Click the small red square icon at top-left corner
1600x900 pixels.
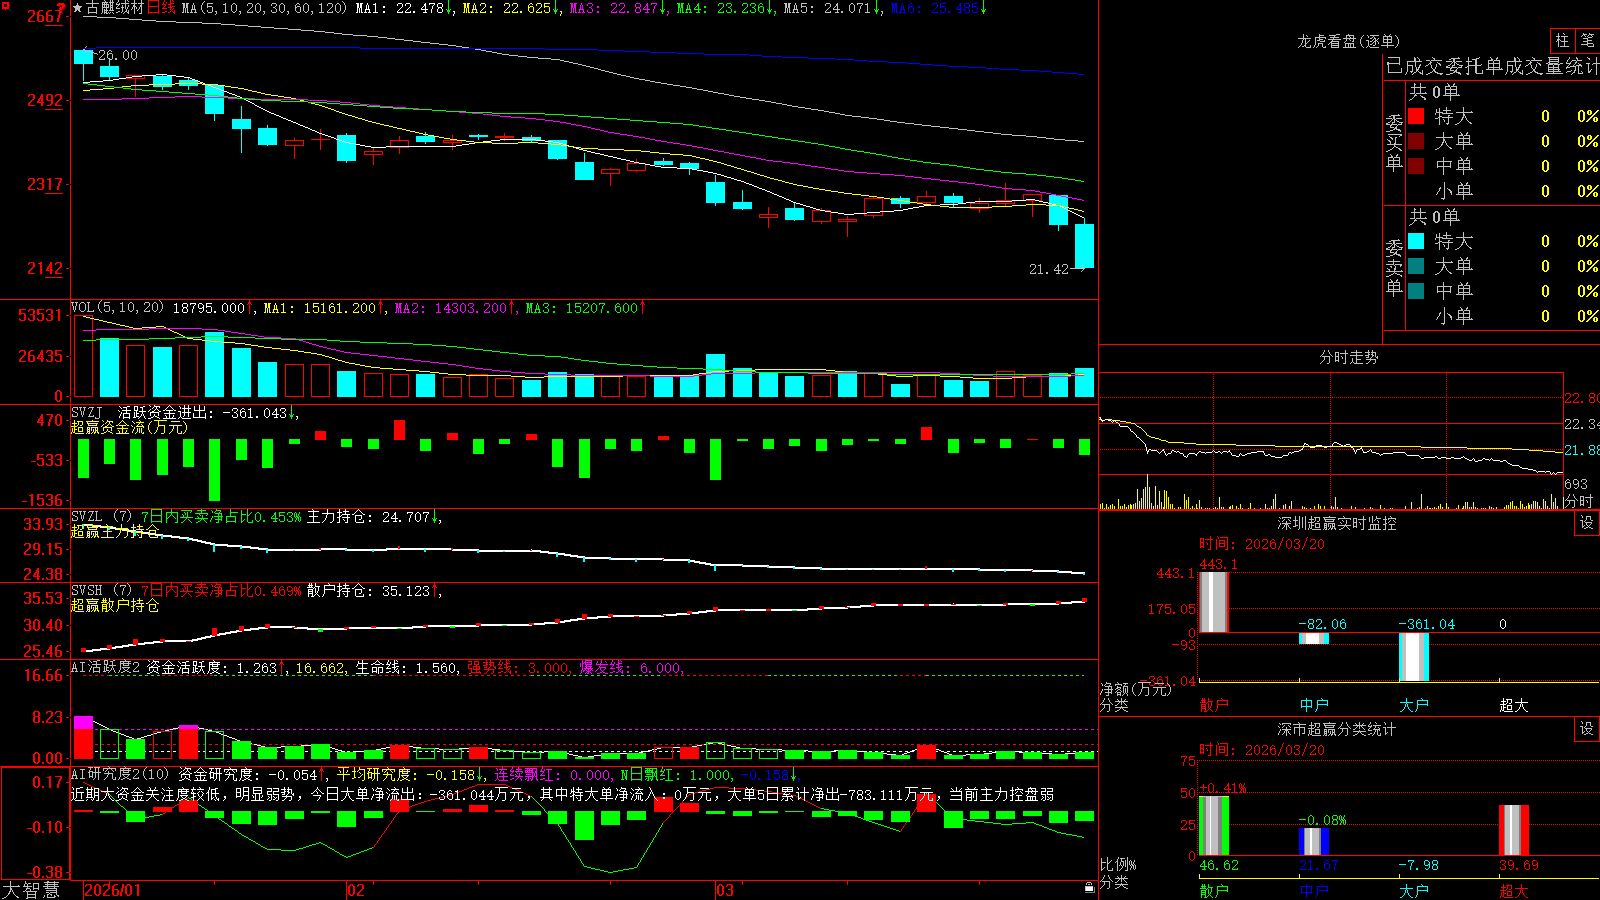4,4
